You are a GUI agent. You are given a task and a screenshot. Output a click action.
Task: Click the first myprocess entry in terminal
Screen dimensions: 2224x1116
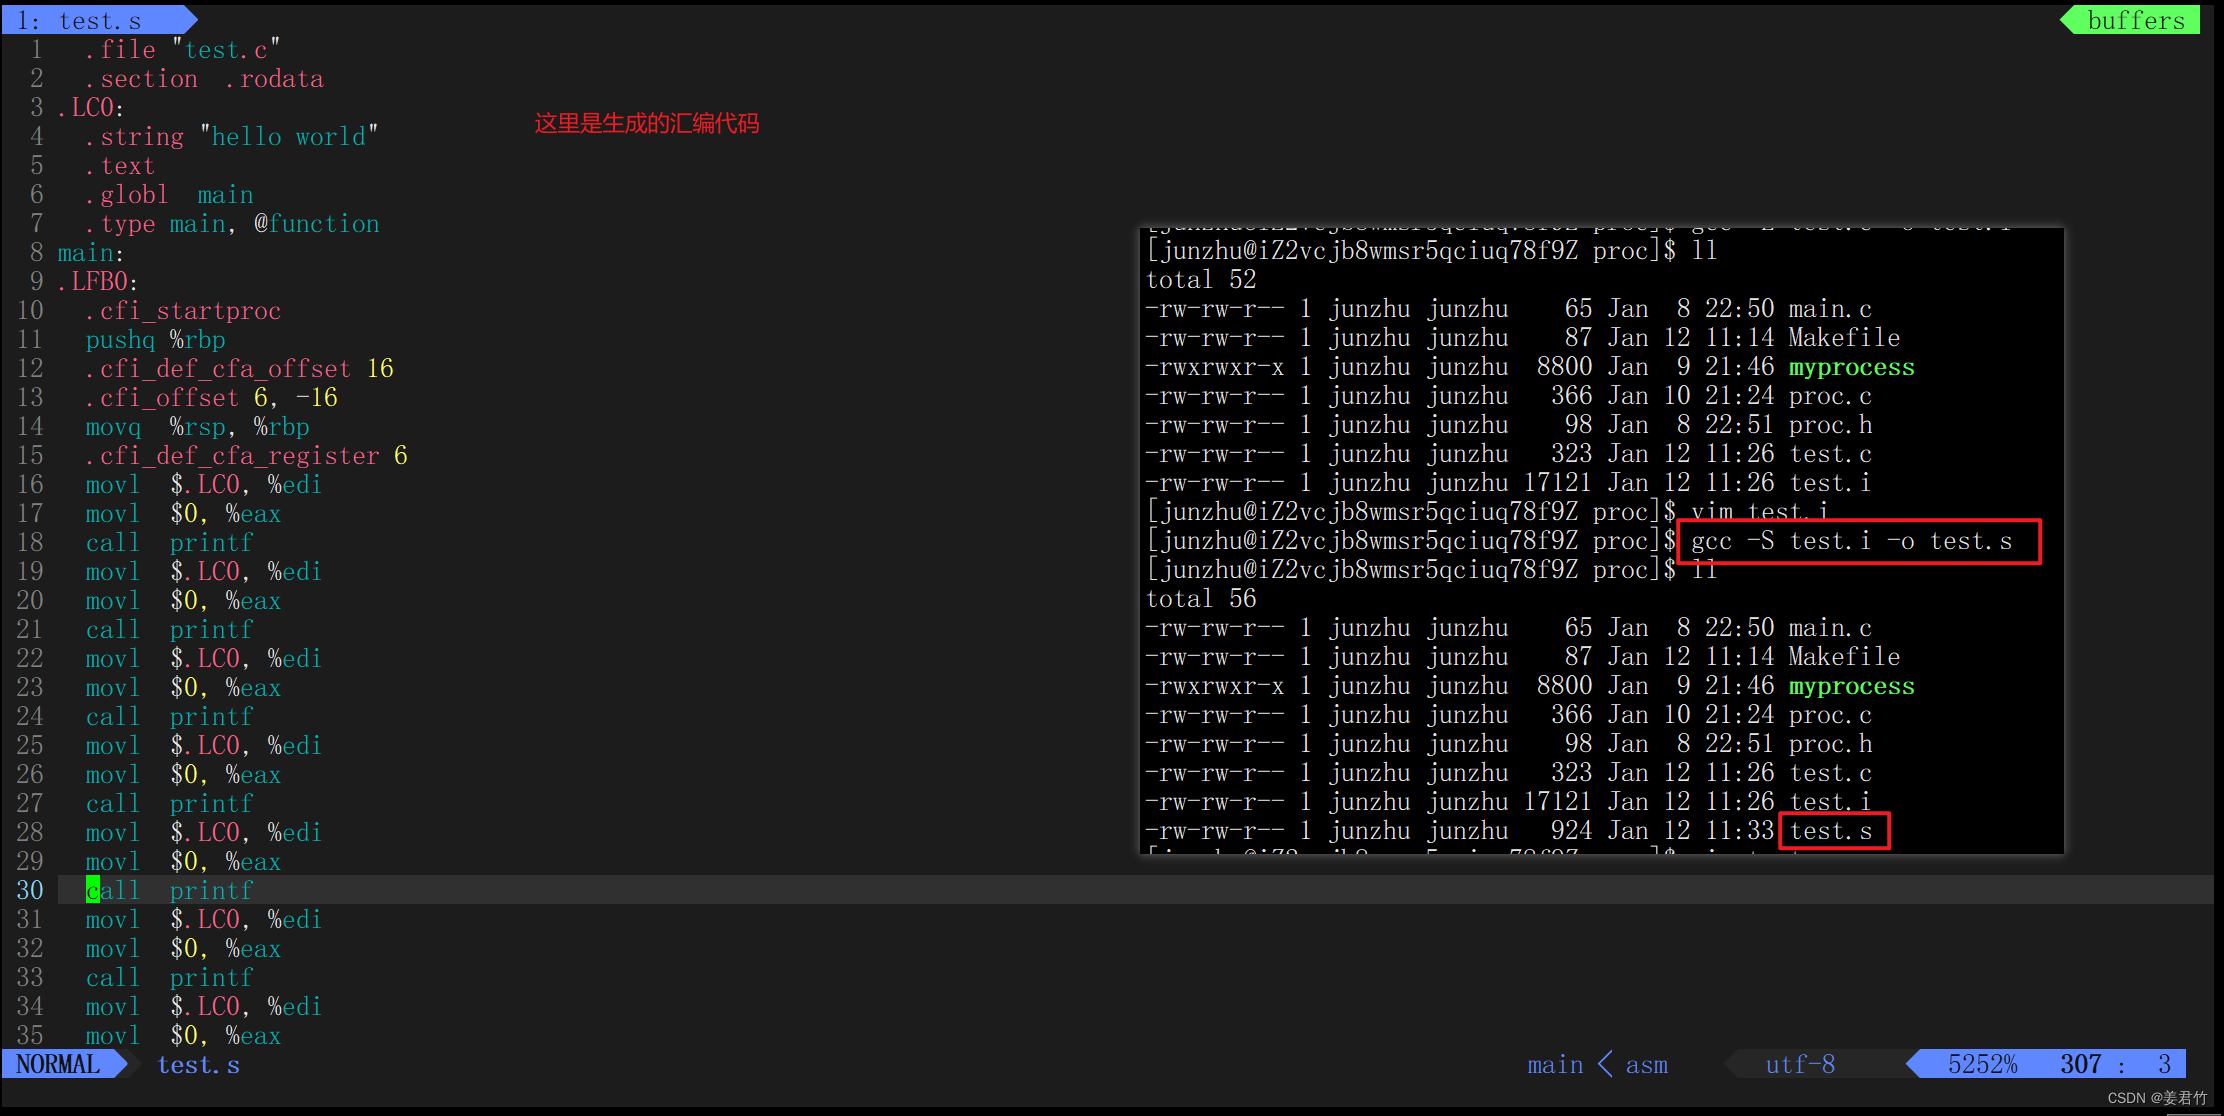pos(1851,367)
